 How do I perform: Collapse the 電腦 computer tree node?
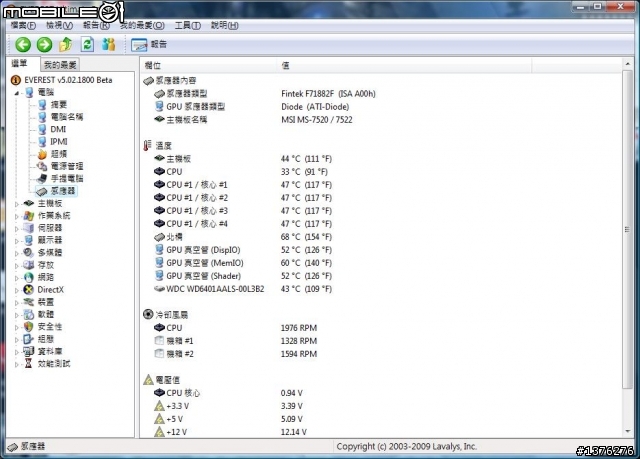[17, 93]
